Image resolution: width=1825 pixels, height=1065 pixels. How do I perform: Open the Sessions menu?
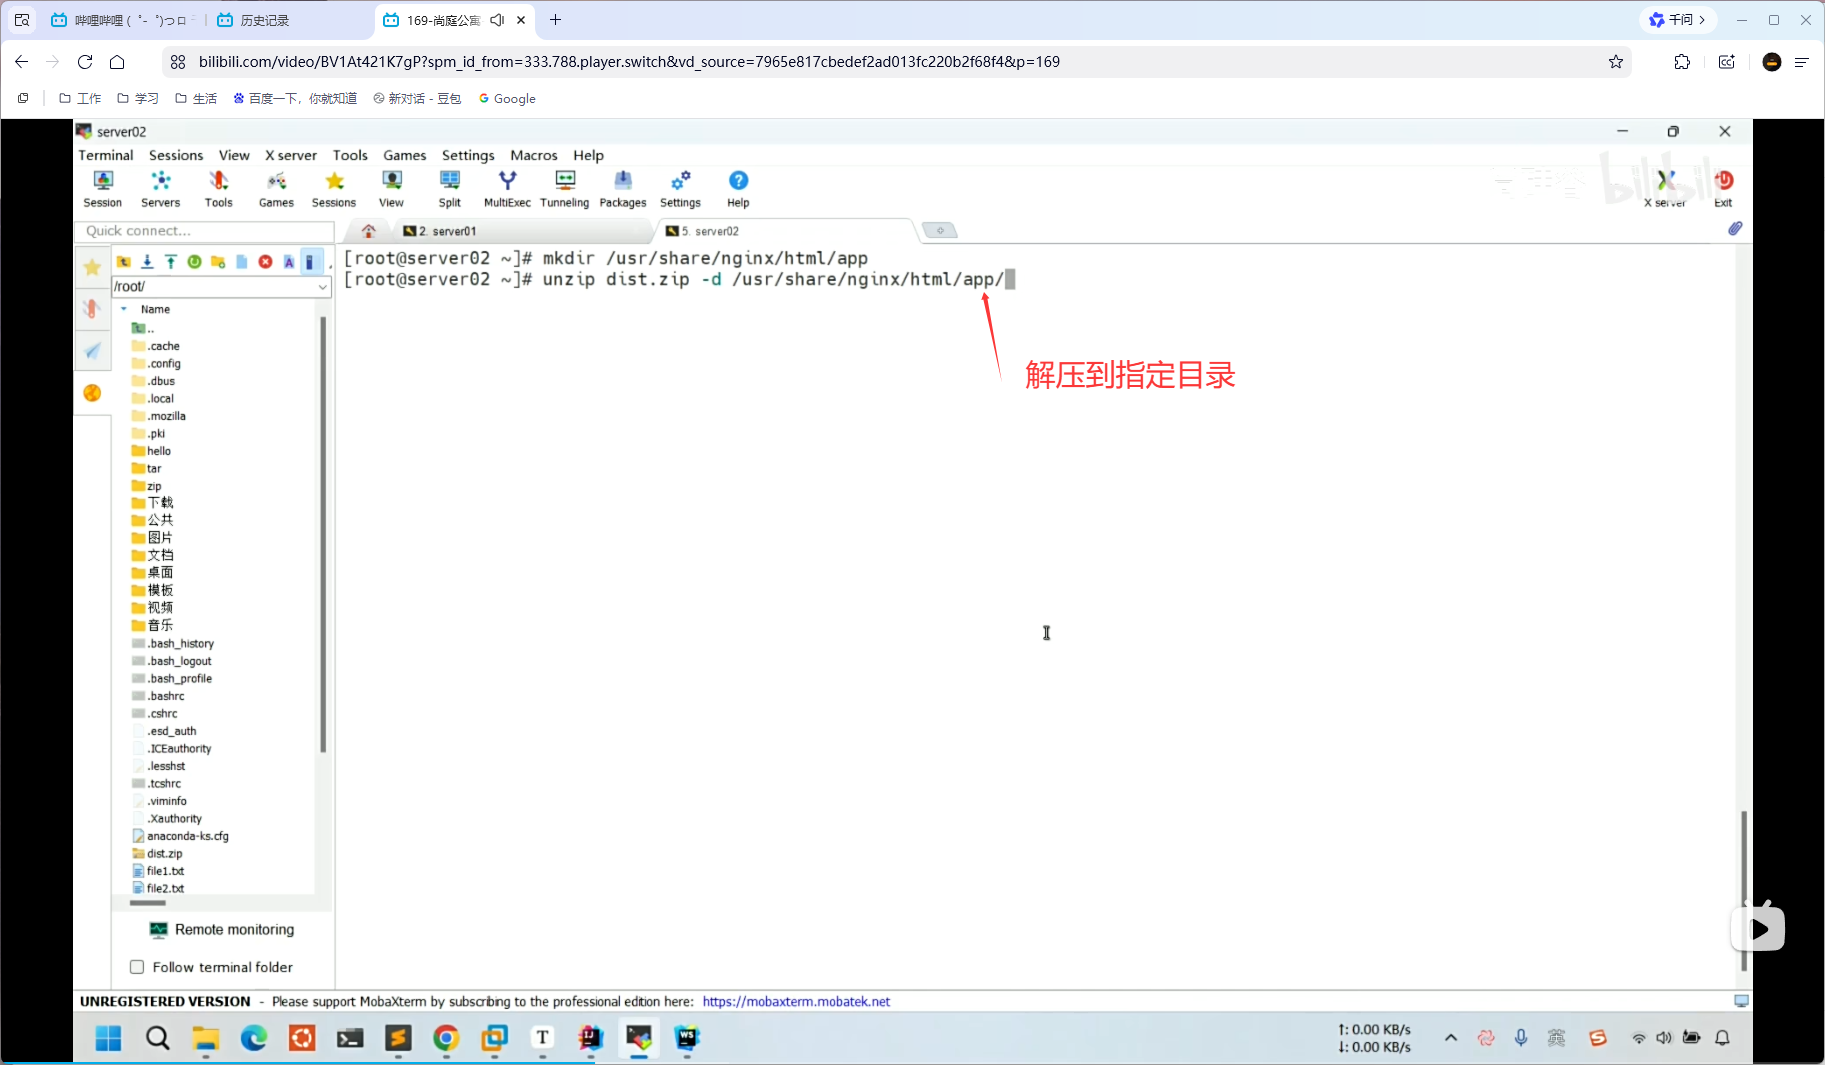176,155
